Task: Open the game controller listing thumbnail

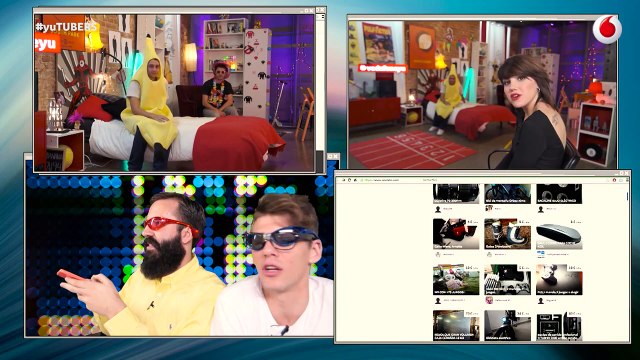Action: tap(507, 280)
